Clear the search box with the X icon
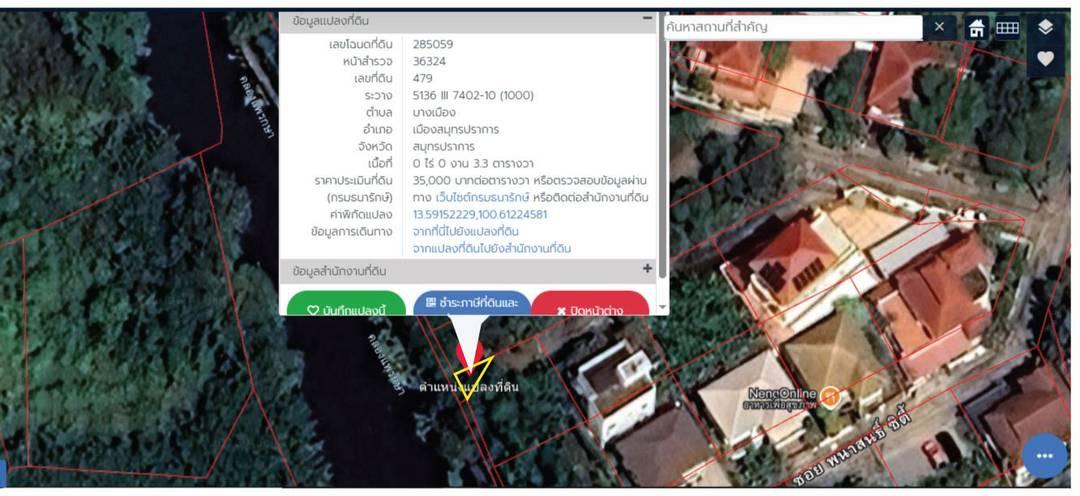 pos(939,27)
